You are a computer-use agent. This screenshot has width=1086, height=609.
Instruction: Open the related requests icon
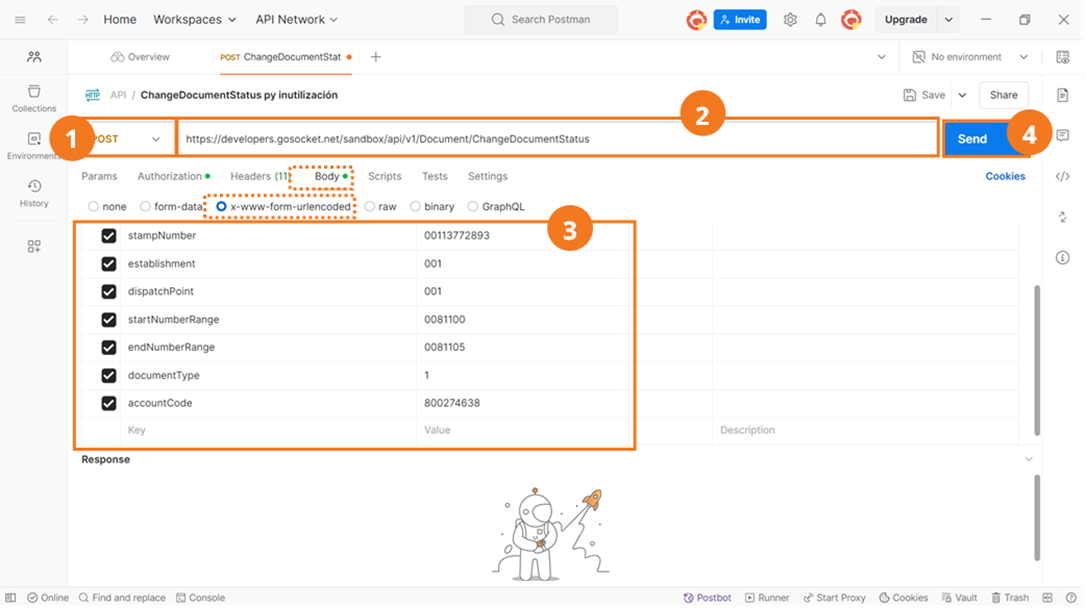pos(1062,217)
